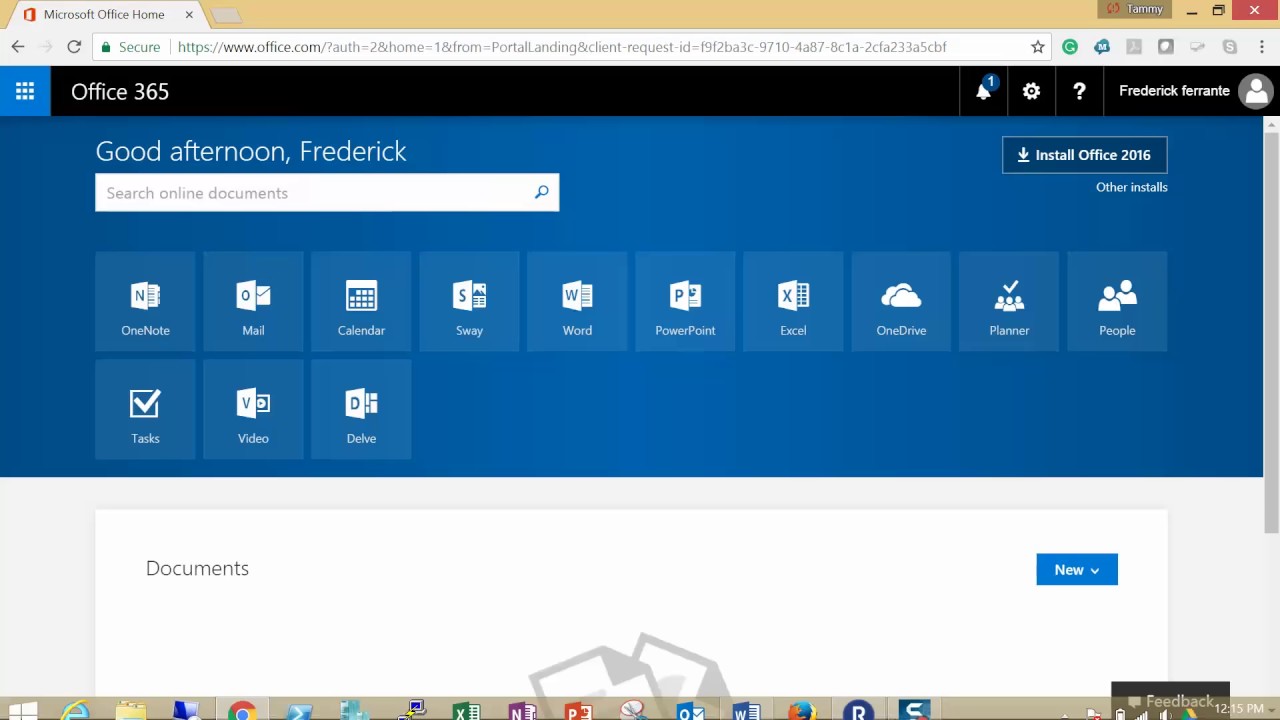Image resolution: width=1280 pixels, height=720 pixels.
Task: Open the Adobe PDF extension icon
Action: point(1134,47)
